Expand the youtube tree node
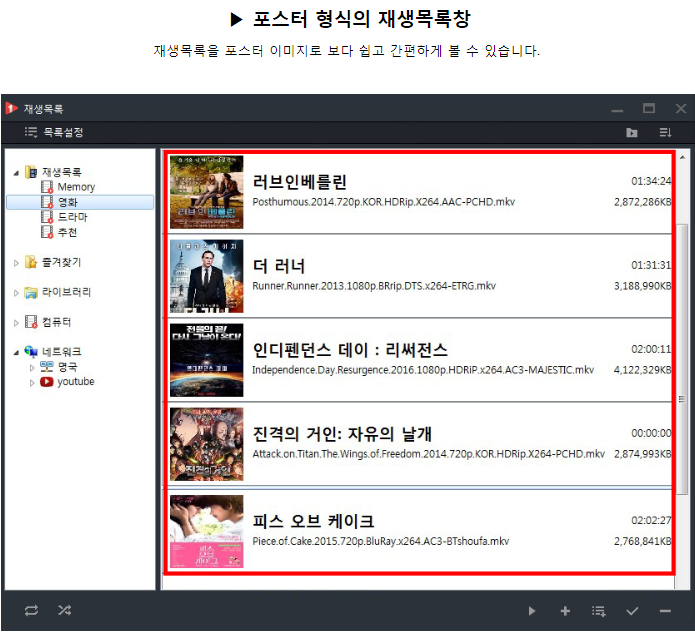 (x=32, y=382)
